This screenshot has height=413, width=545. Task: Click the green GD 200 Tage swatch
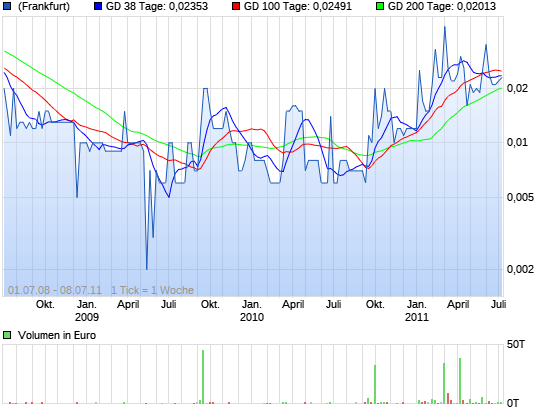(x=380, y=6)
